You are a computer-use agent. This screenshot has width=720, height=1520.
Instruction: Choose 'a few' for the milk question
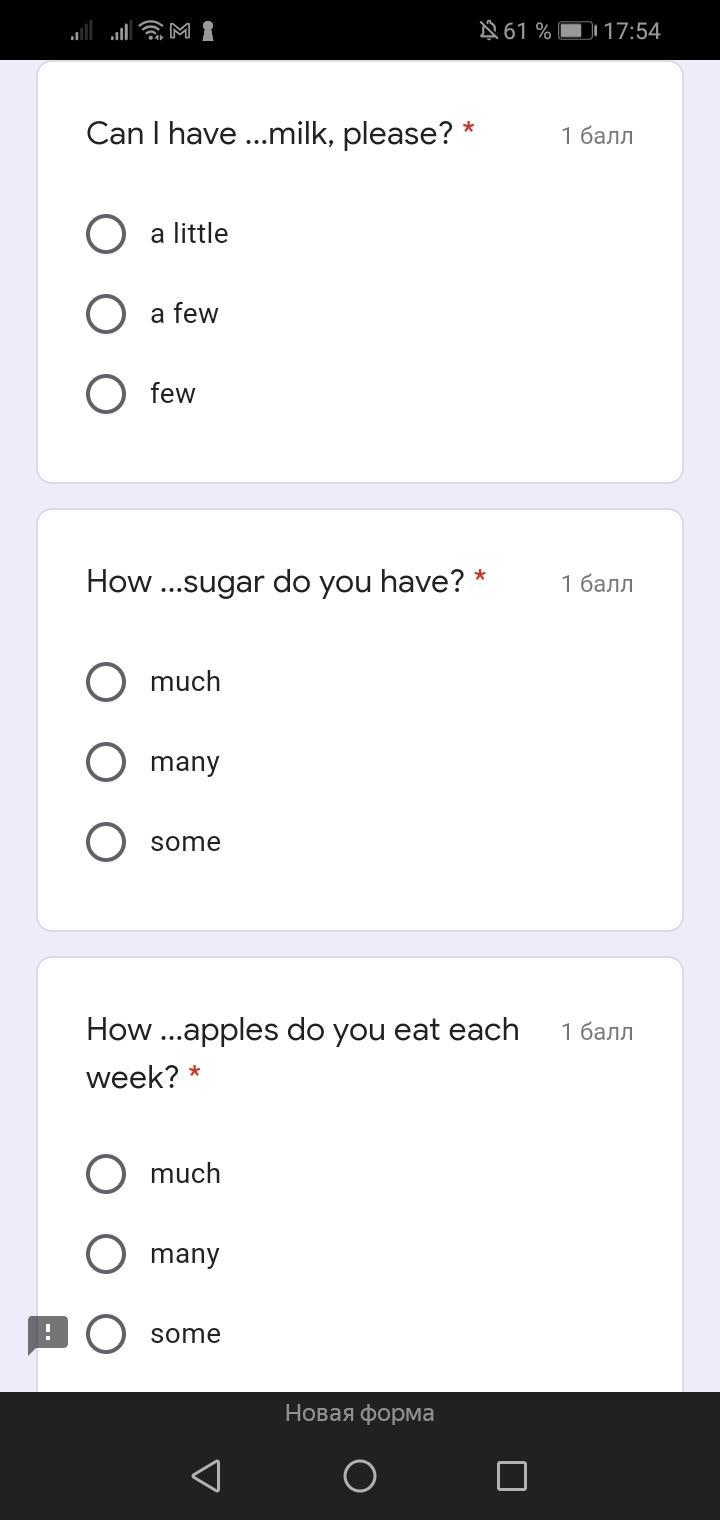click(106, 314)
